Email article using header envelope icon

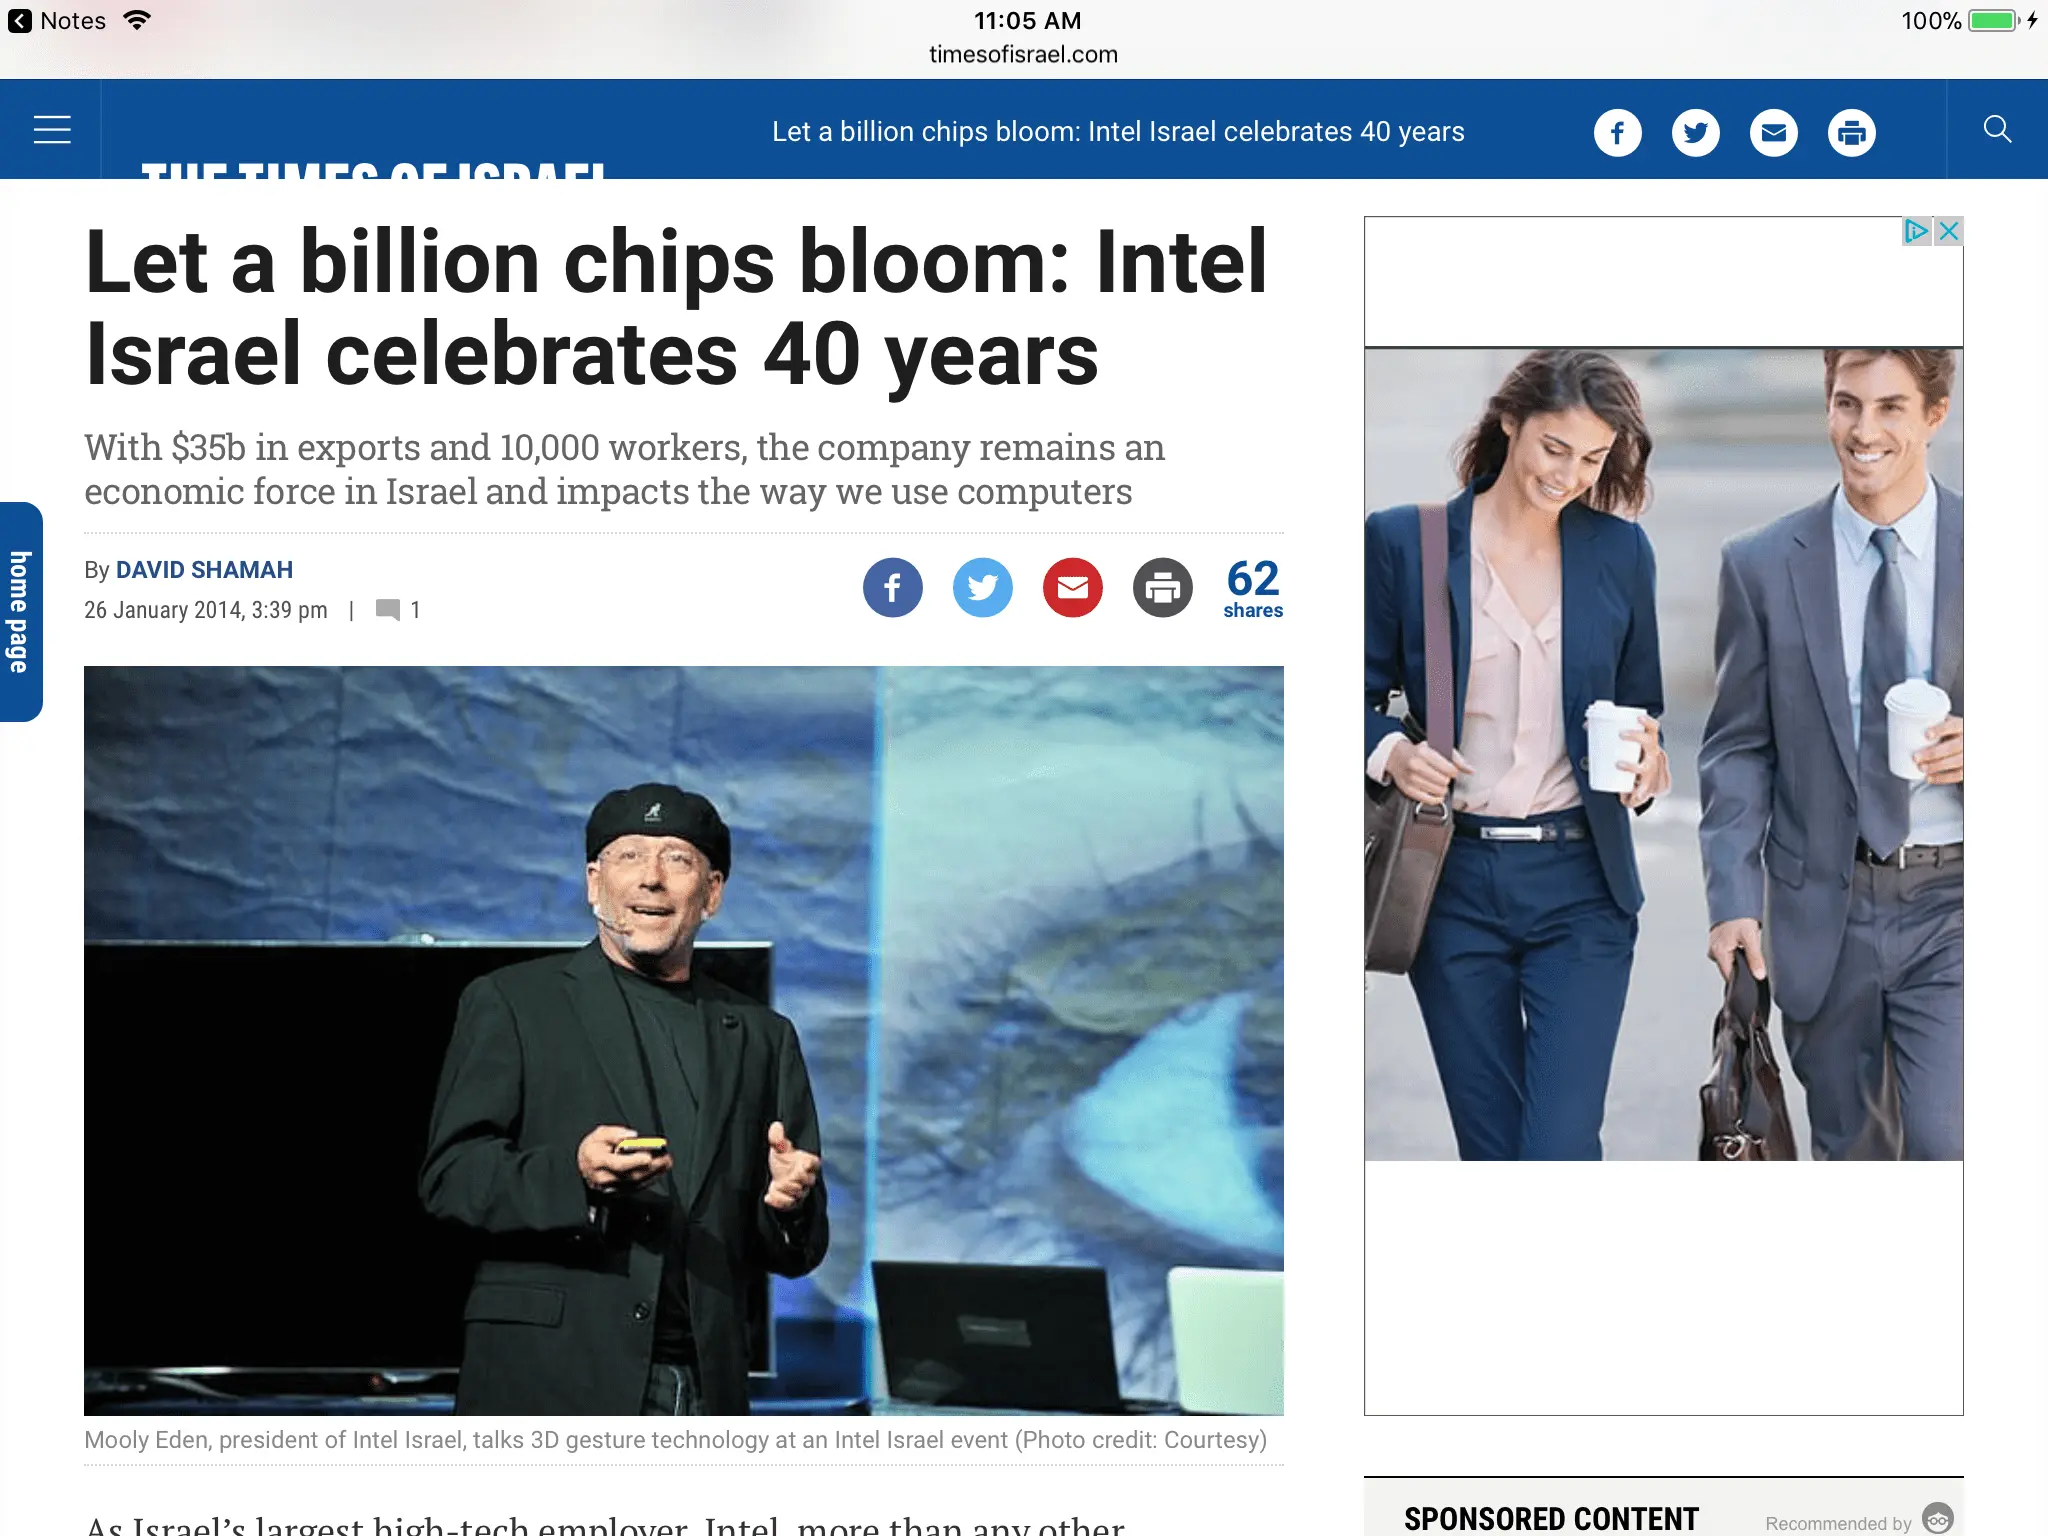click(x=1773, y=133)
